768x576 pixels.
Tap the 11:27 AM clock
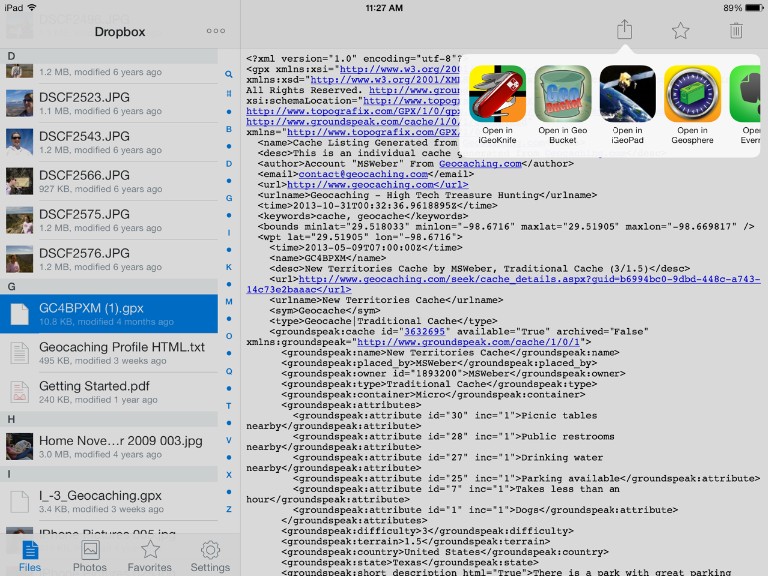click(x=384, y=8)
